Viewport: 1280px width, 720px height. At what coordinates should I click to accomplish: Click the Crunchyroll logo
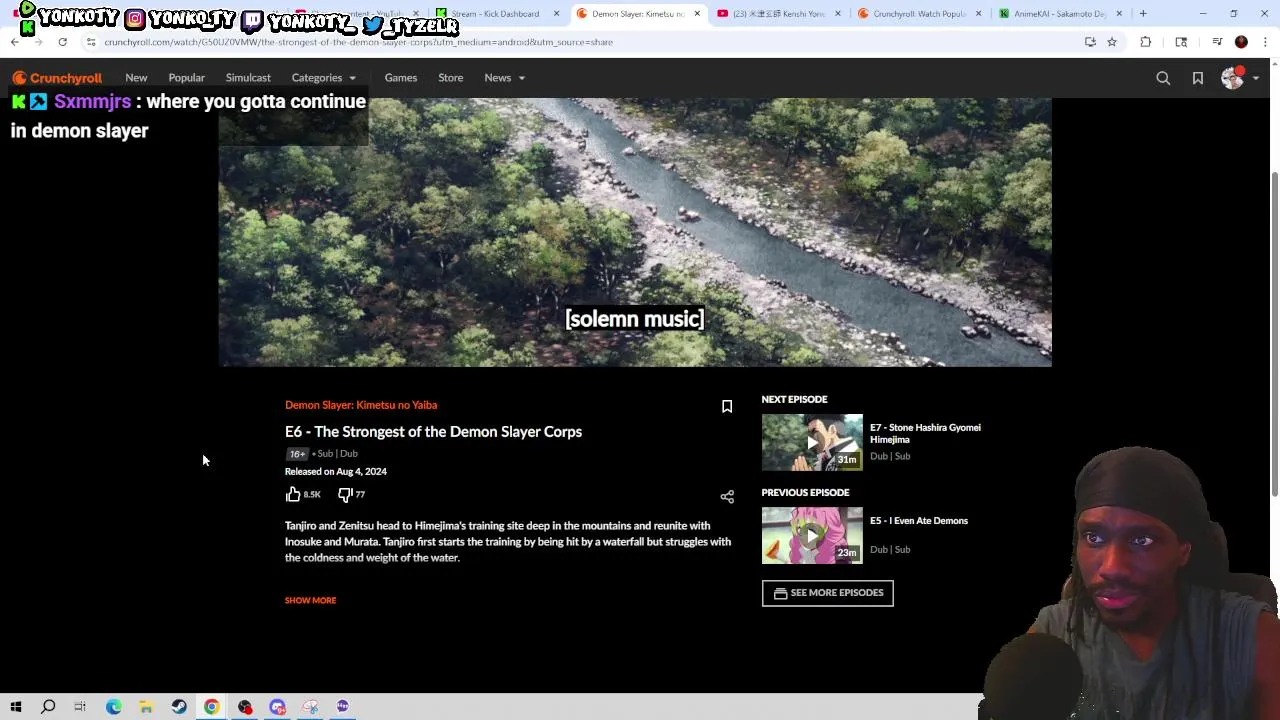click(57, 78)
